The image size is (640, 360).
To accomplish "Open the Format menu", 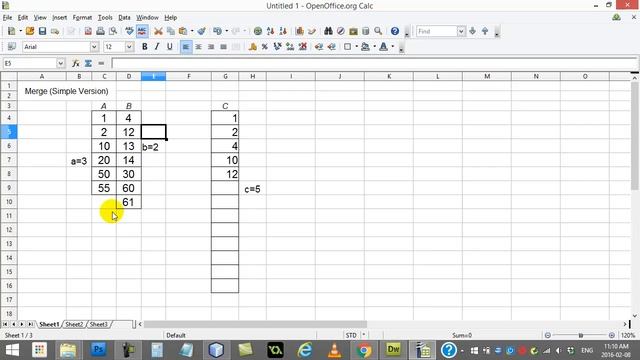I will [x=82, y=18].
